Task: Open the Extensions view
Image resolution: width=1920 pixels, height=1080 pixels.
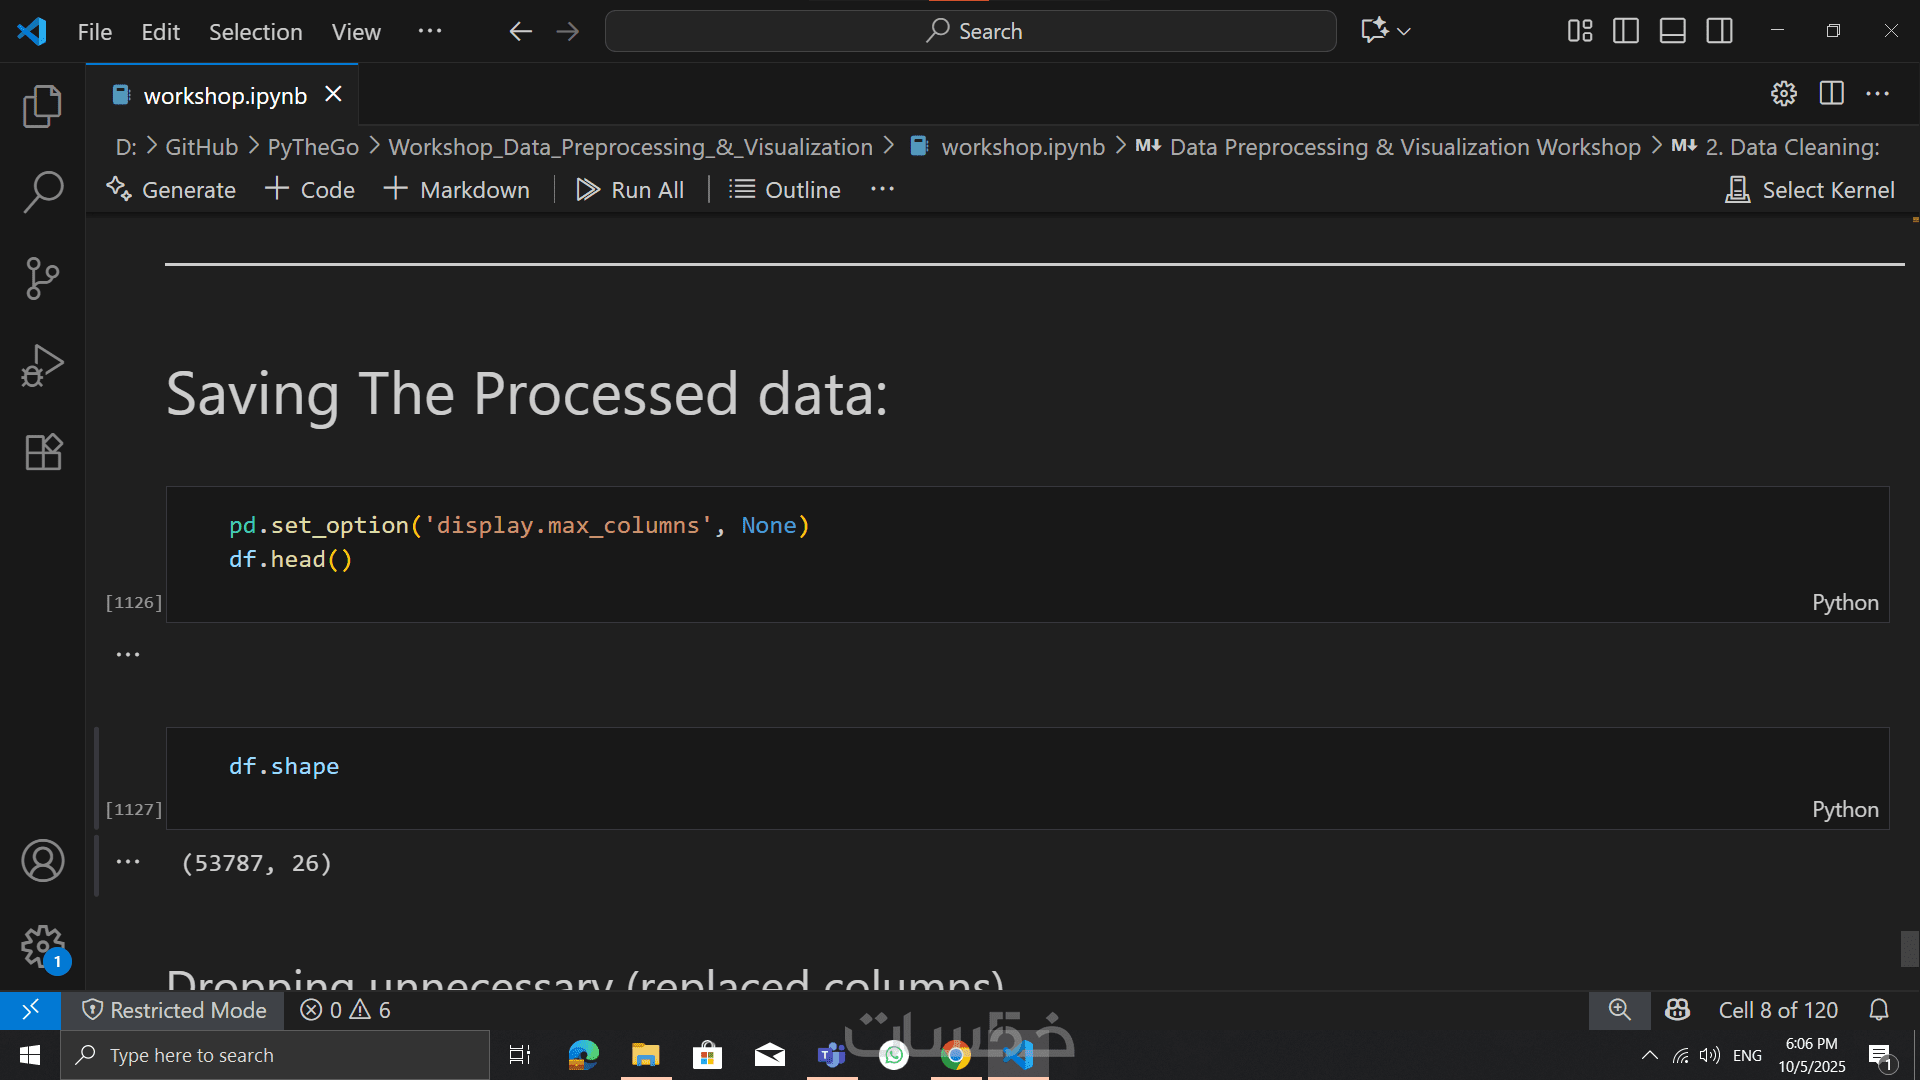Action: pyautogui.click(x=42, y=452)
